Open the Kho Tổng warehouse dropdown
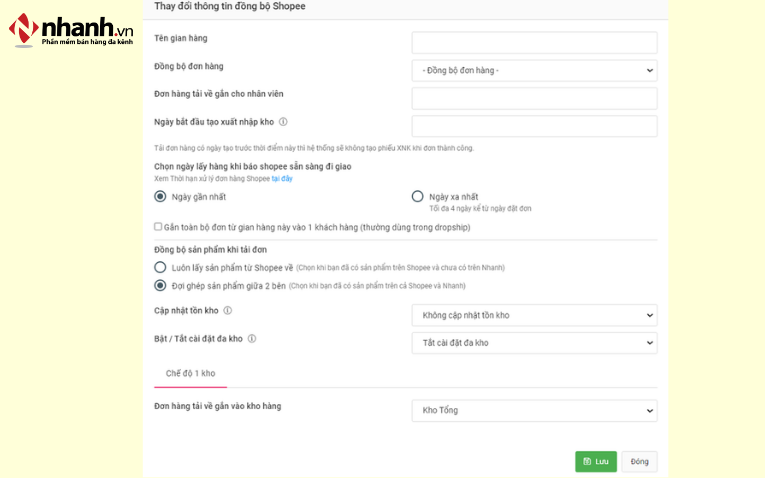Screen dimensions: 765x478 pos(534,410)
